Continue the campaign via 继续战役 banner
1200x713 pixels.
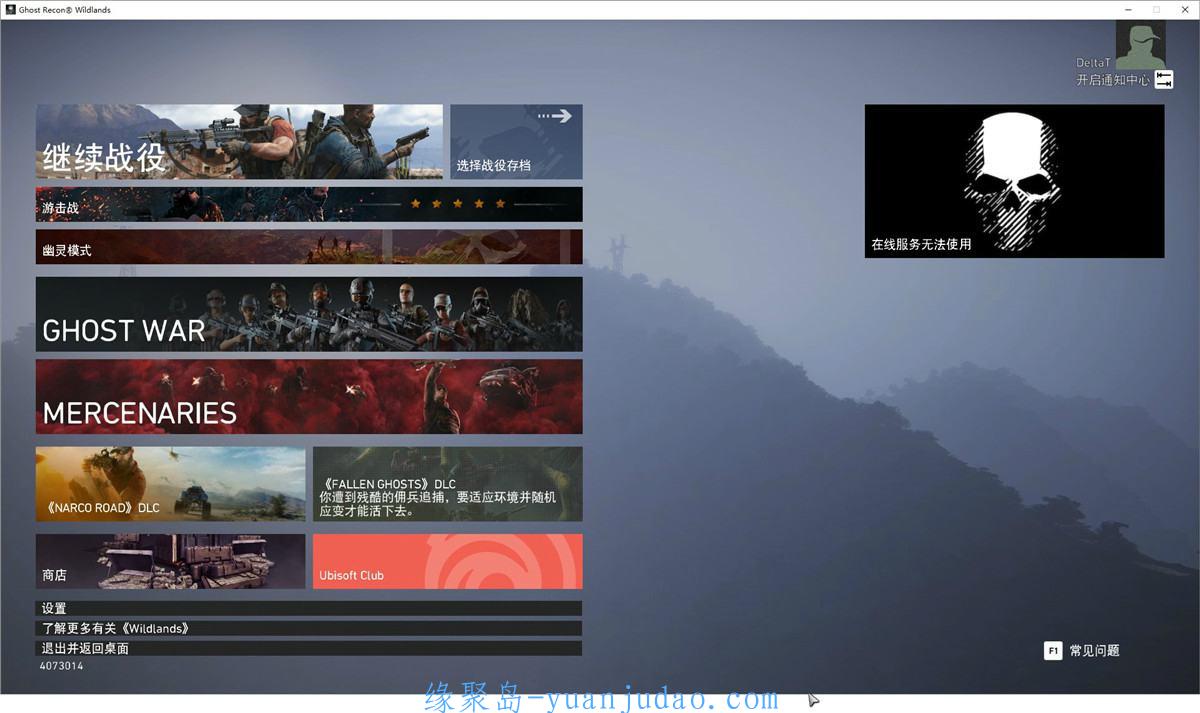[239, 142]
